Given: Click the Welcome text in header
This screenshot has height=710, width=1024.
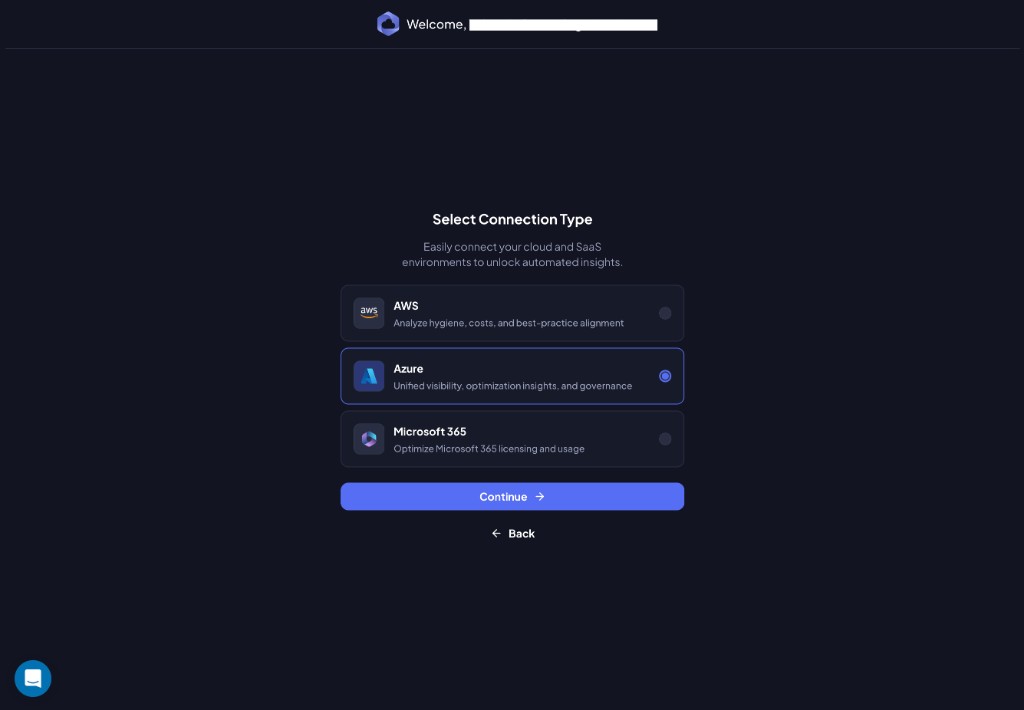Looking at the screenshot, I should (x=436, y=25).
